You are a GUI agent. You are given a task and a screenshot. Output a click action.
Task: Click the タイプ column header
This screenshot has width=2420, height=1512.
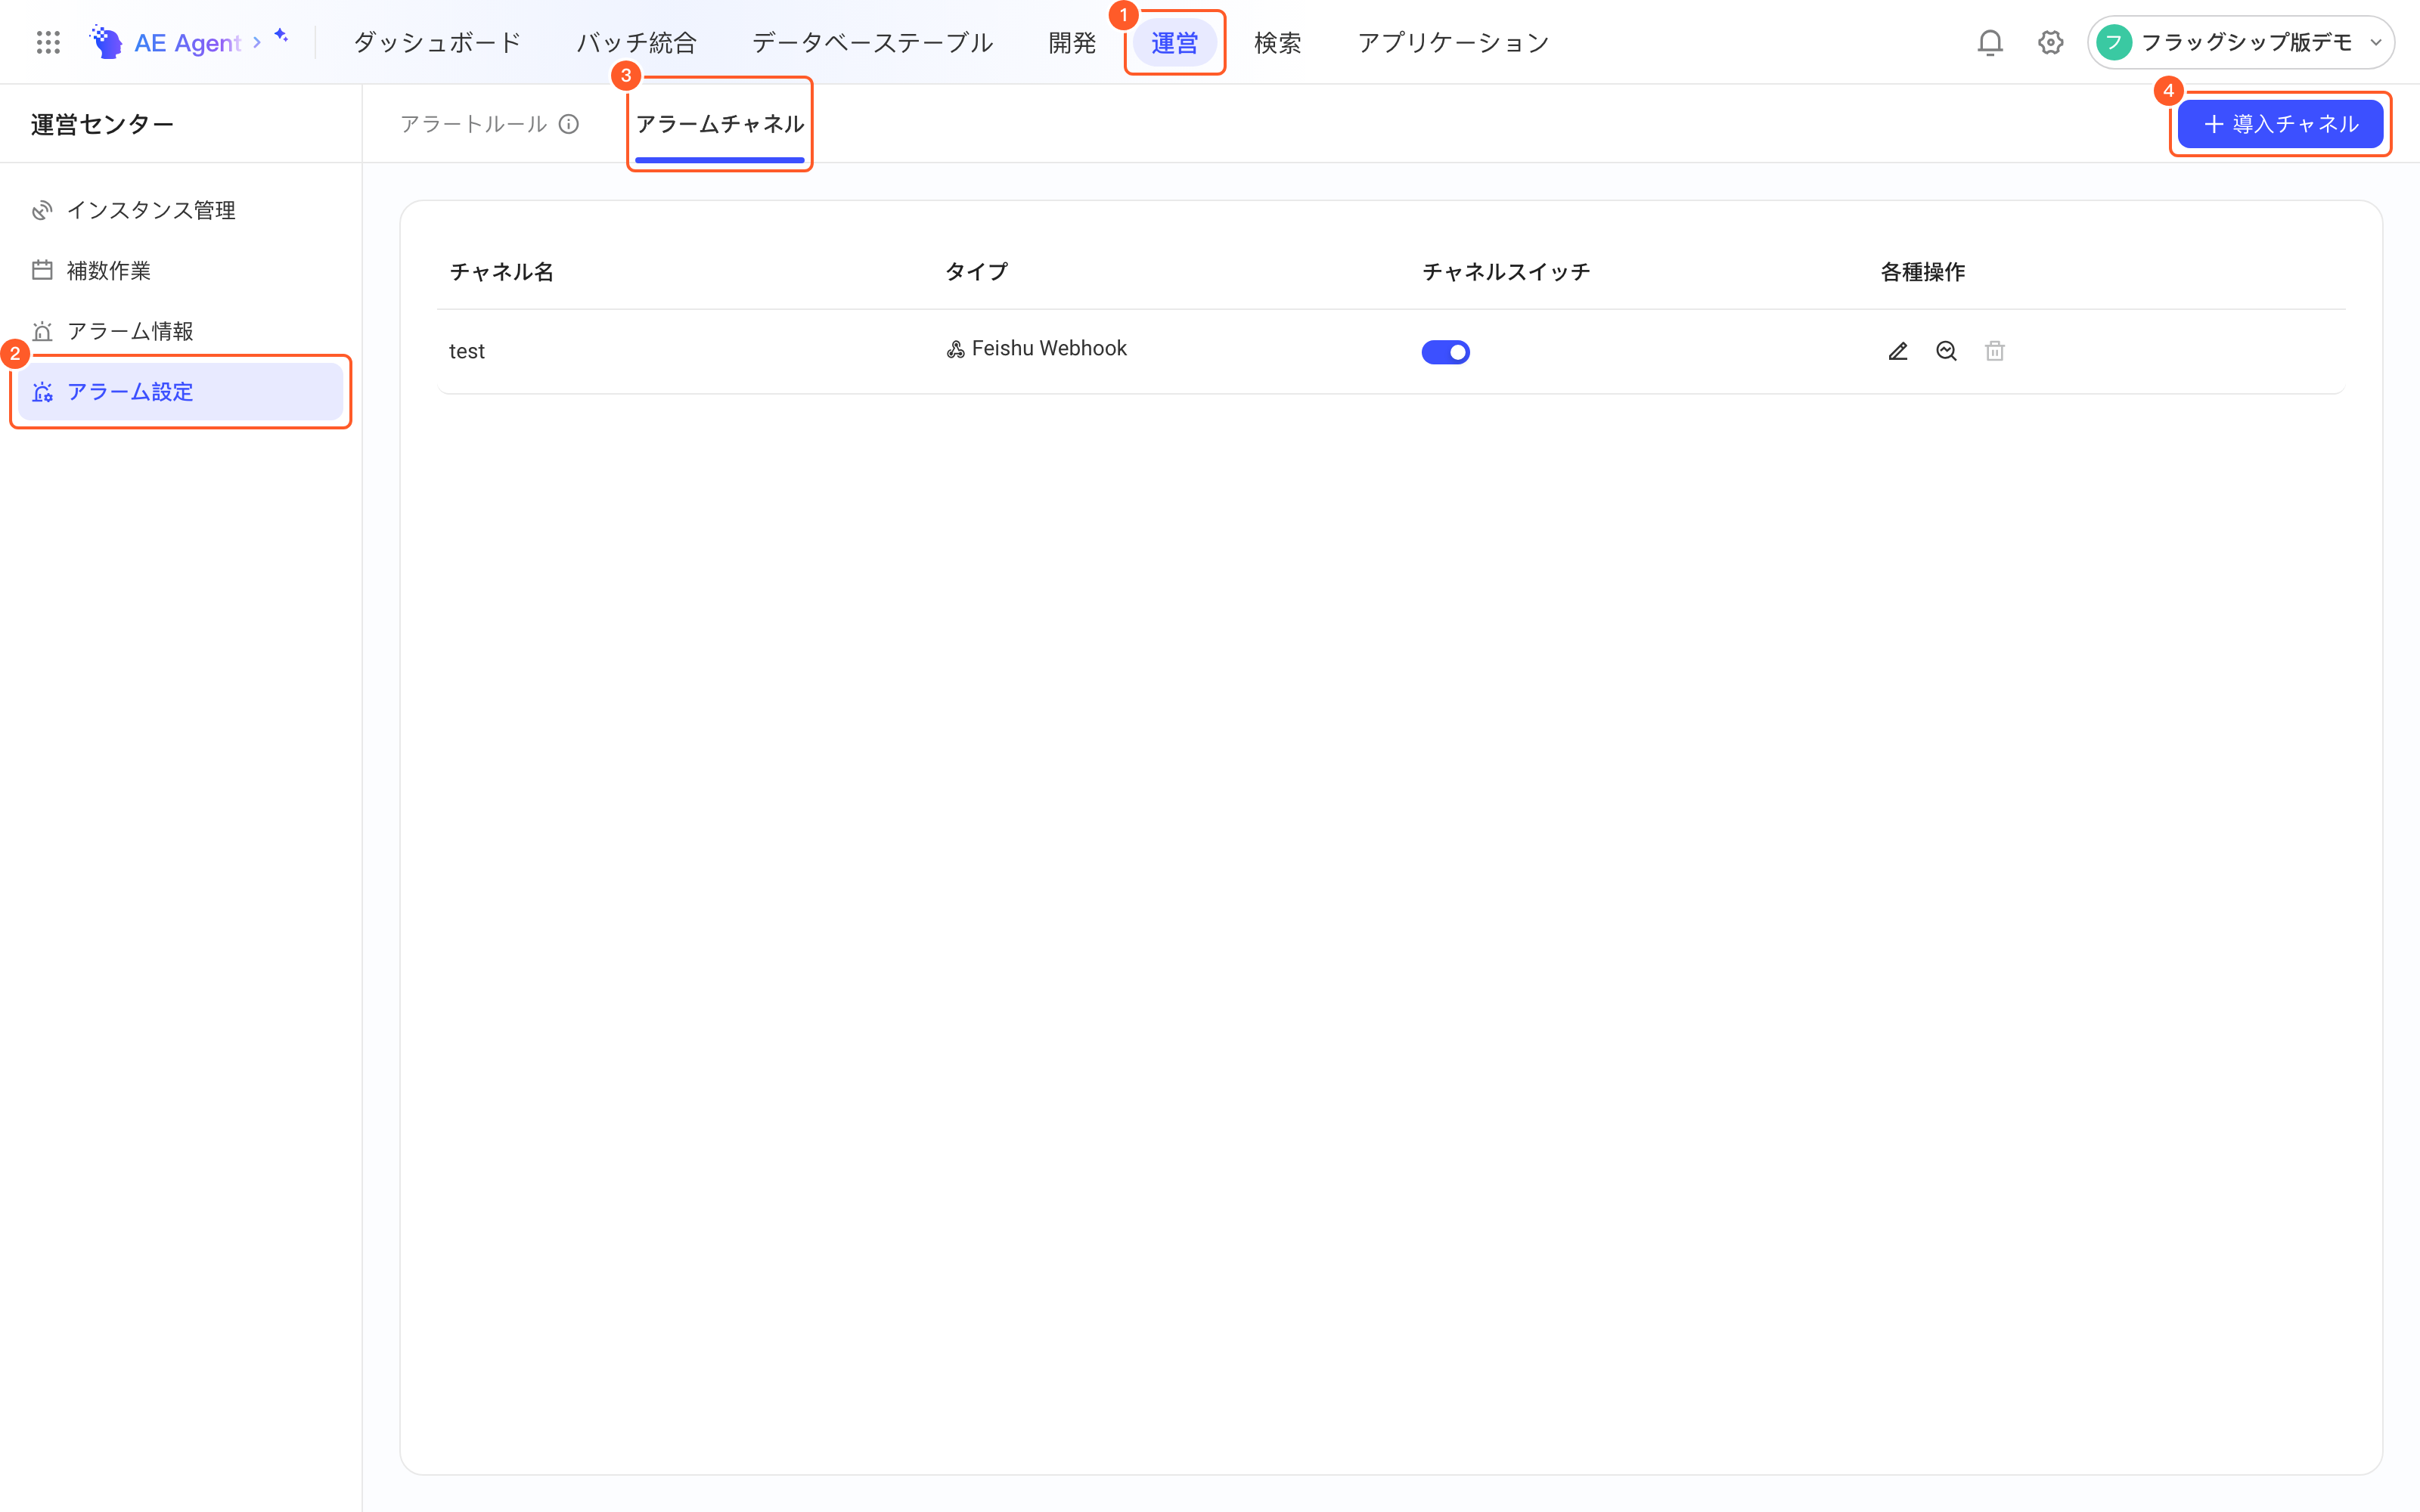976,272
